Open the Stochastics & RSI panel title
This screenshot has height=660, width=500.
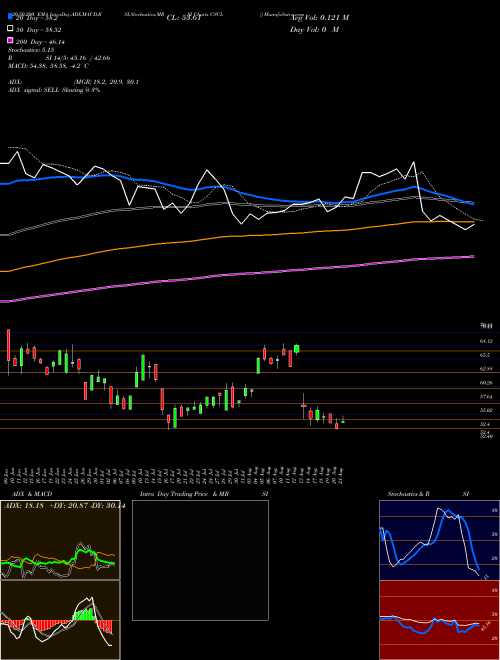(428, 494)
